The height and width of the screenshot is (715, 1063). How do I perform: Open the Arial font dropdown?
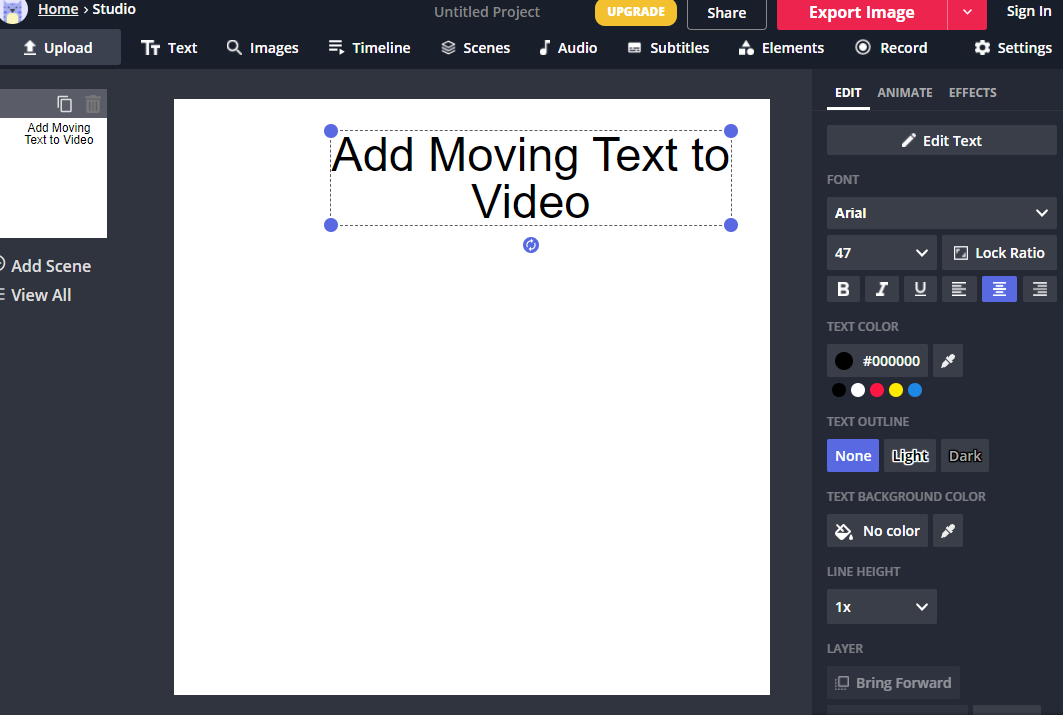940,213
